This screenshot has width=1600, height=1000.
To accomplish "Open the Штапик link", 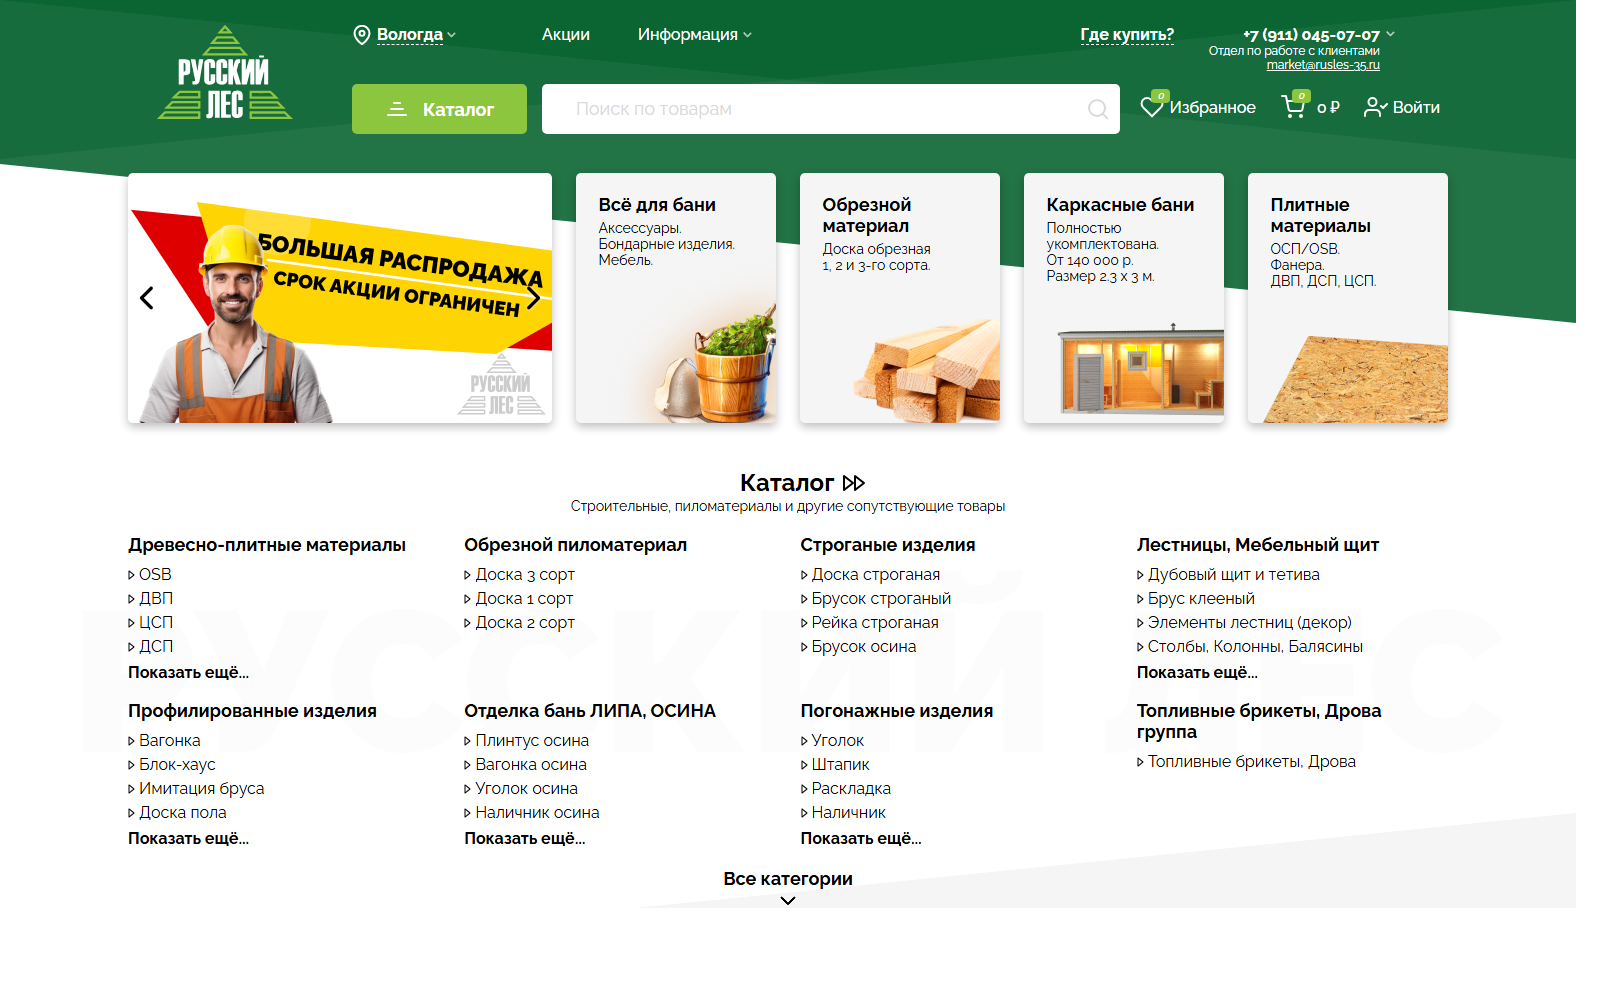I will tap(840, 764).
